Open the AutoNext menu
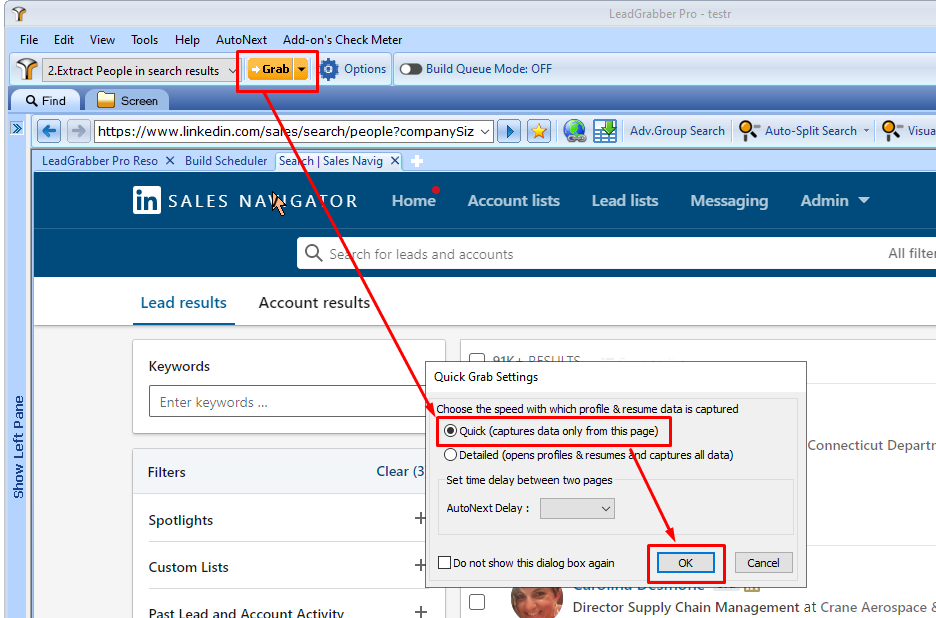 (241, 40)
